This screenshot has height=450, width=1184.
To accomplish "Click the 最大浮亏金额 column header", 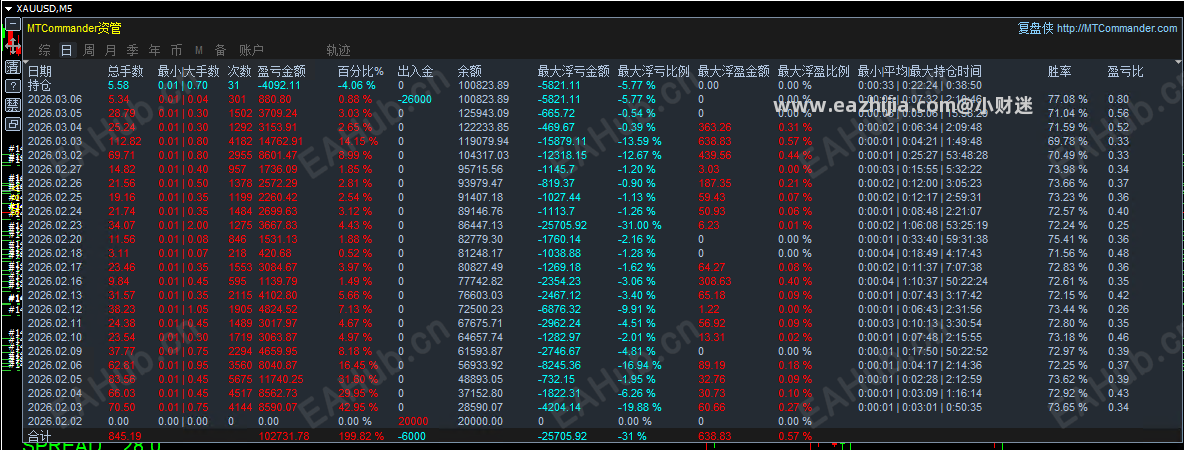I will tap(573, 72).
